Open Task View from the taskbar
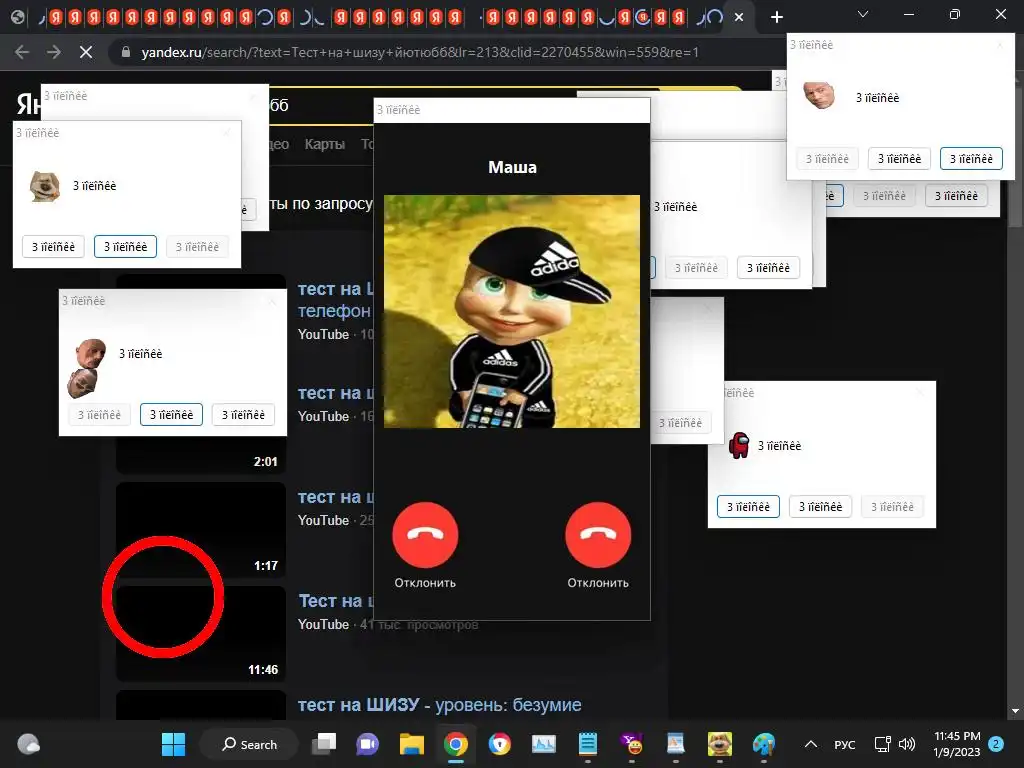This screenshot has width=1024, height=768. pos(324,744)
